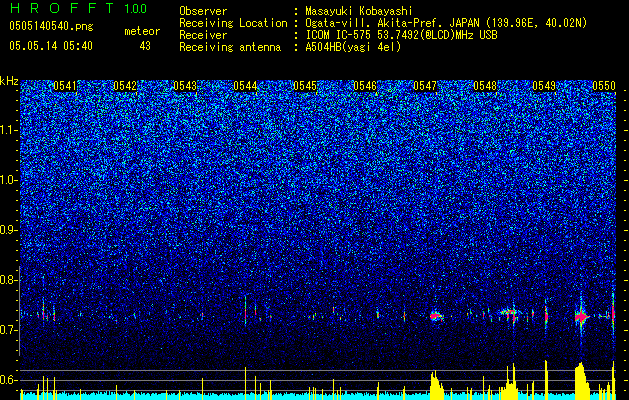Click the meteor count value 43

tap(145, 46)
